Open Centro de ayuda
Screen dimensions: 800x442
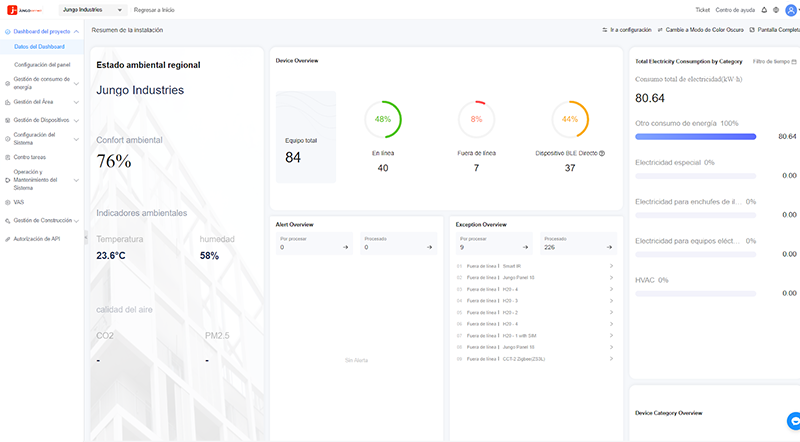[x=735, y=10]
